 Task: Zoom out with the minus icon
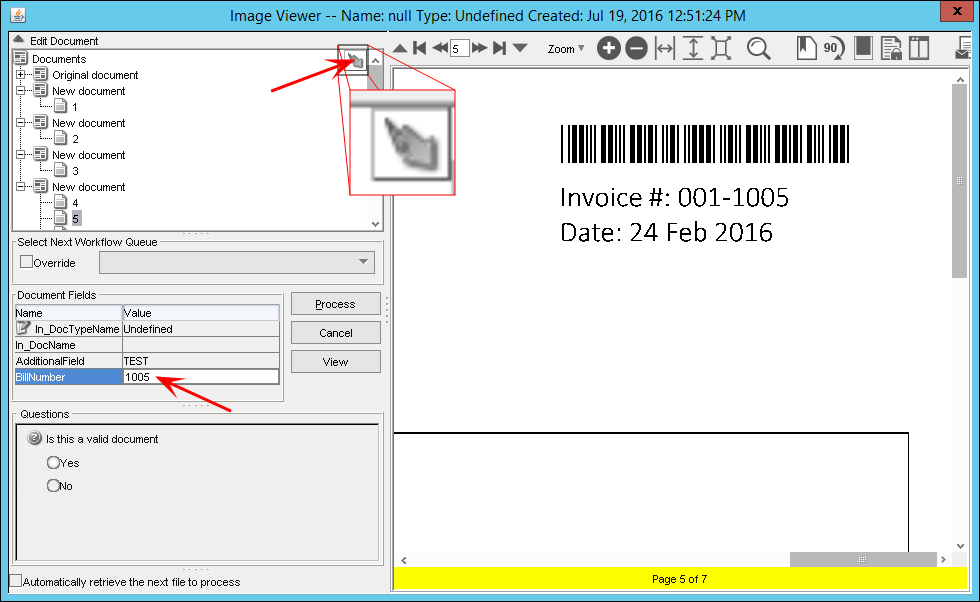tap(636, 48)
